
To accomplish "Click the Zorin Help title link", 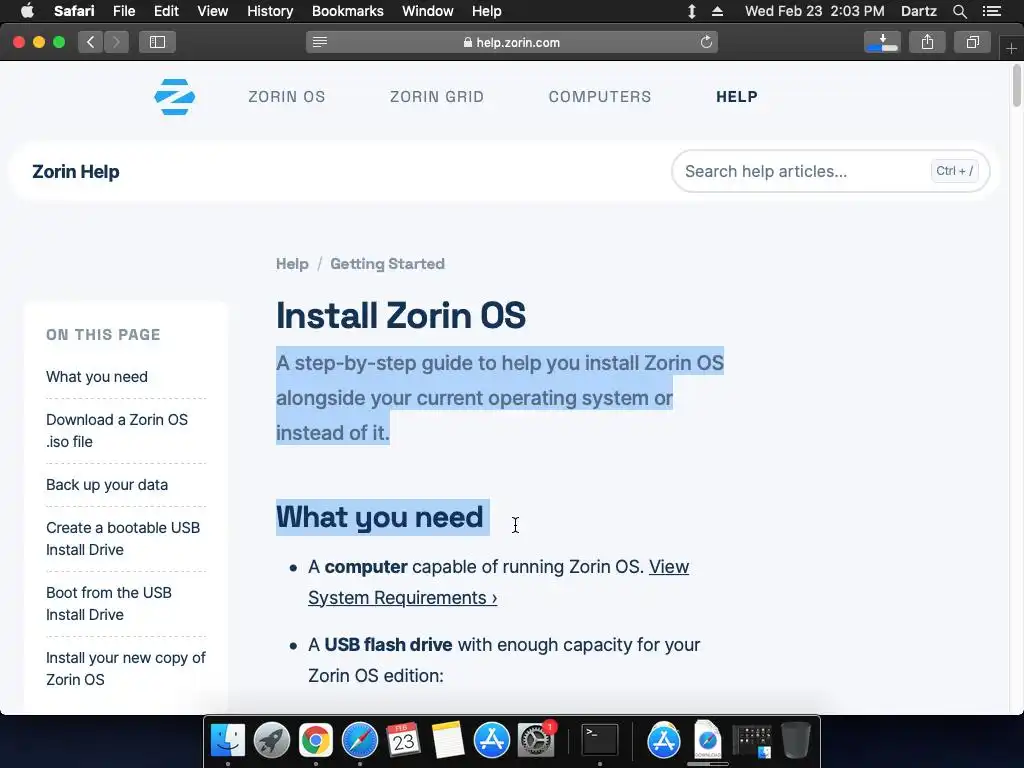I will pyautogui.click(x=76, y=172).
